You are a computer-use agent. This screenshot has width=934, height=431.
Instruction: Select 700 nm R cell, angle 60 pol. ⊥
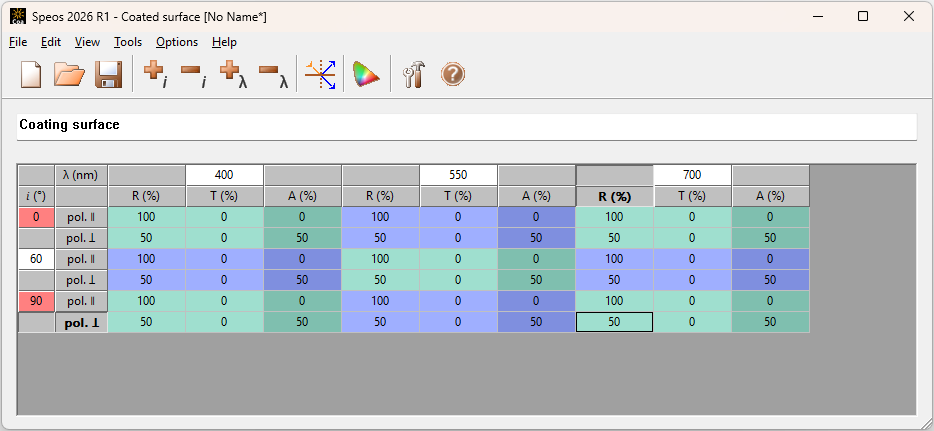[x=615, y=280]
